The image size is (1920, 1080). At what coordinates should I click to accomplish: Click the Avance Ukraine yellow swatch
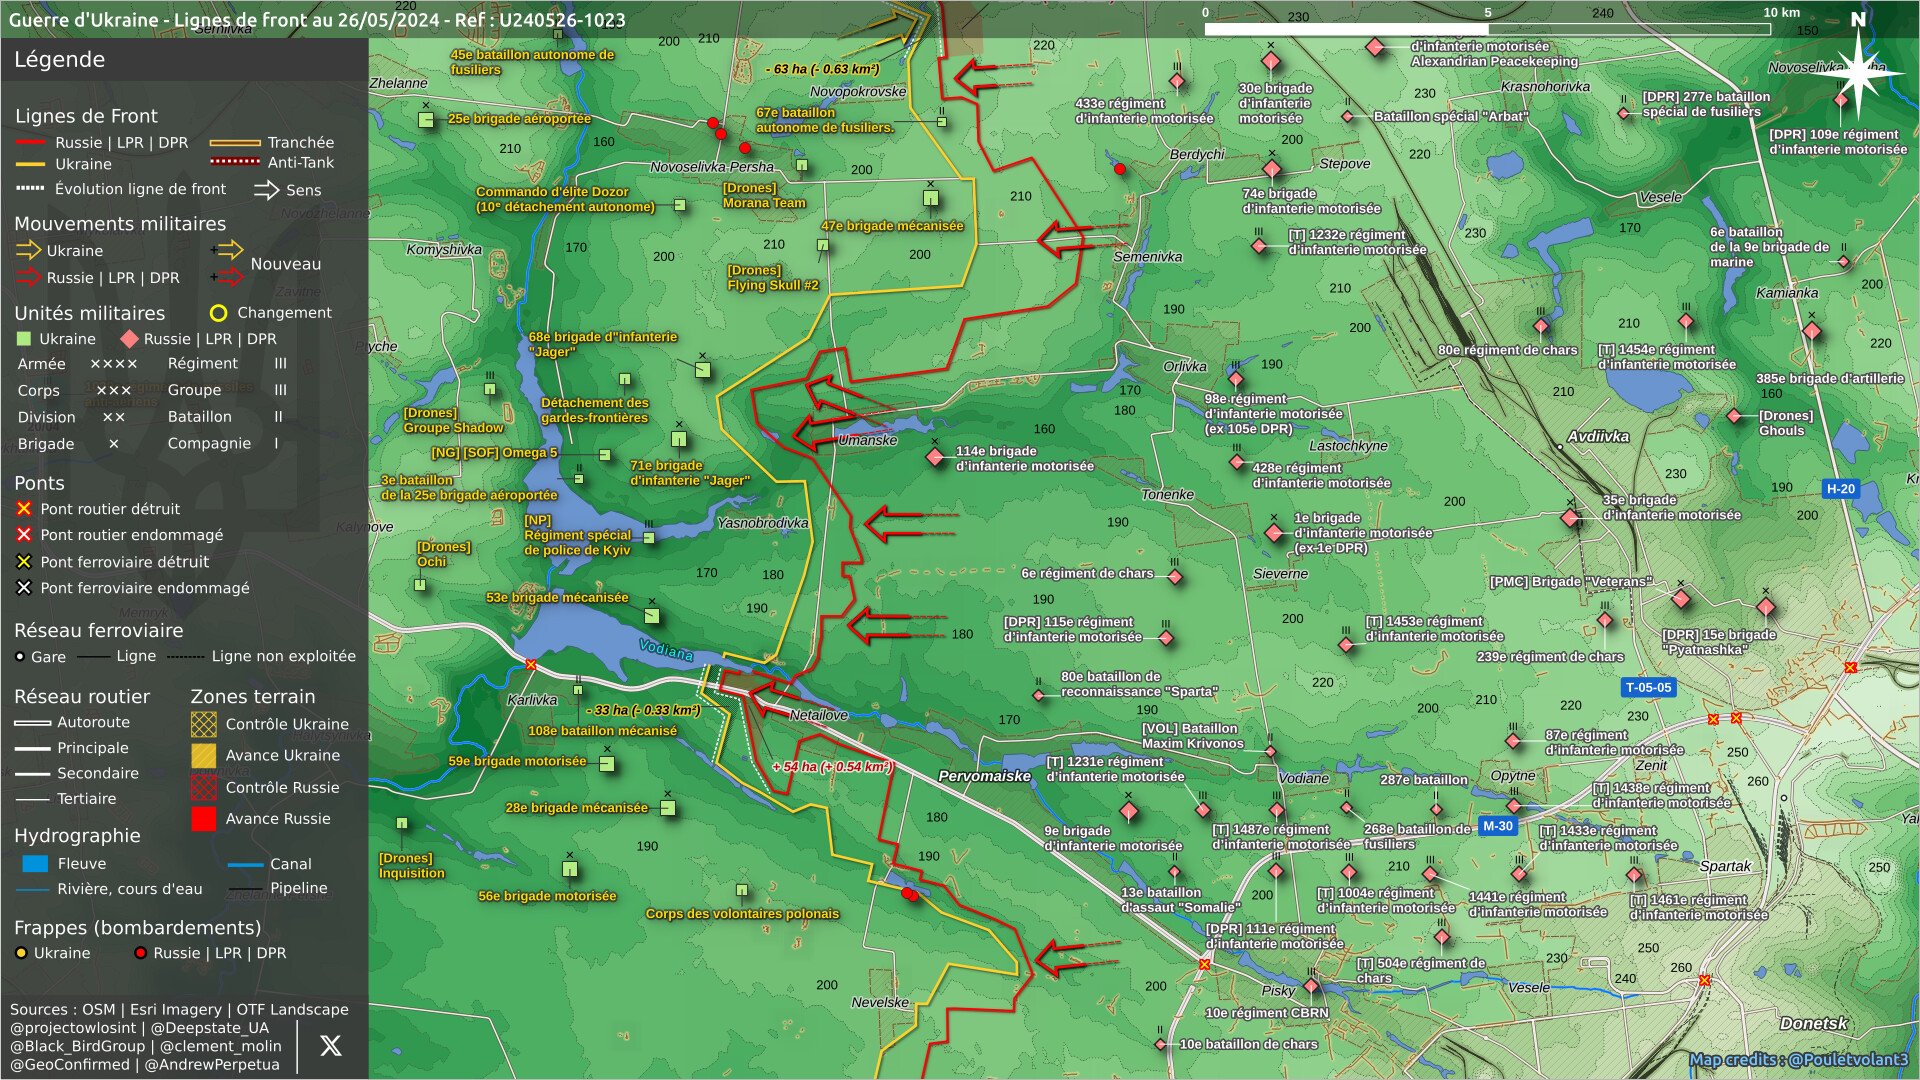[204, 756]
